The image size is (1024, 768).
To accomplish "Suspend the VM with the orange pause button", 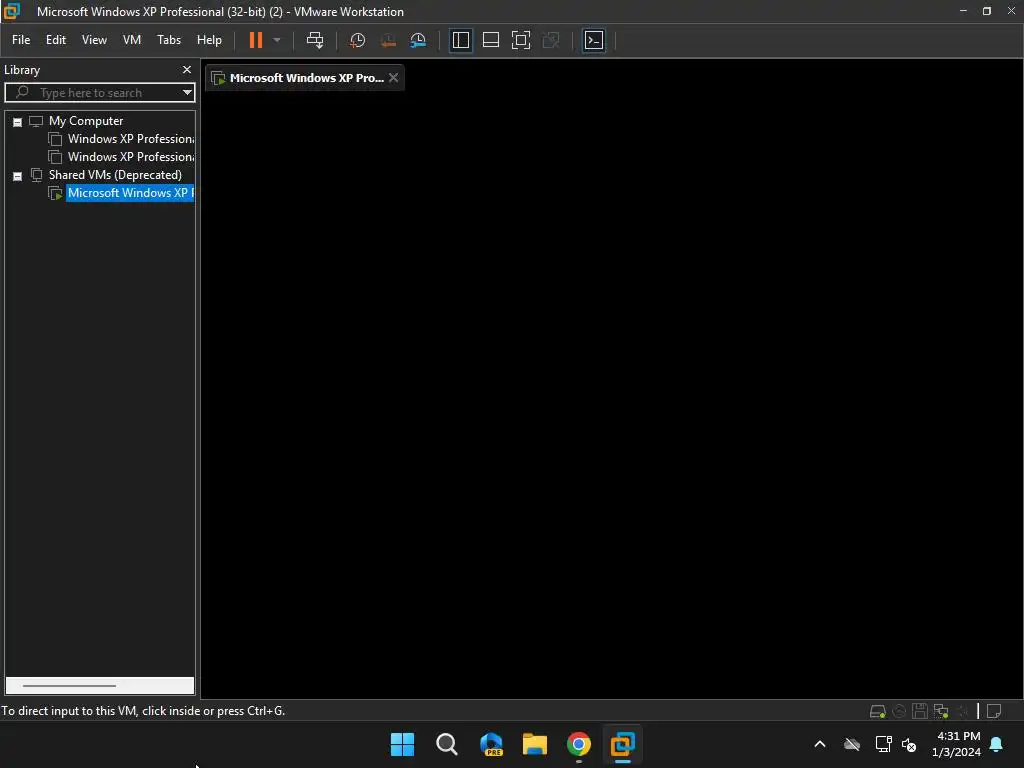I will point(255,40).
